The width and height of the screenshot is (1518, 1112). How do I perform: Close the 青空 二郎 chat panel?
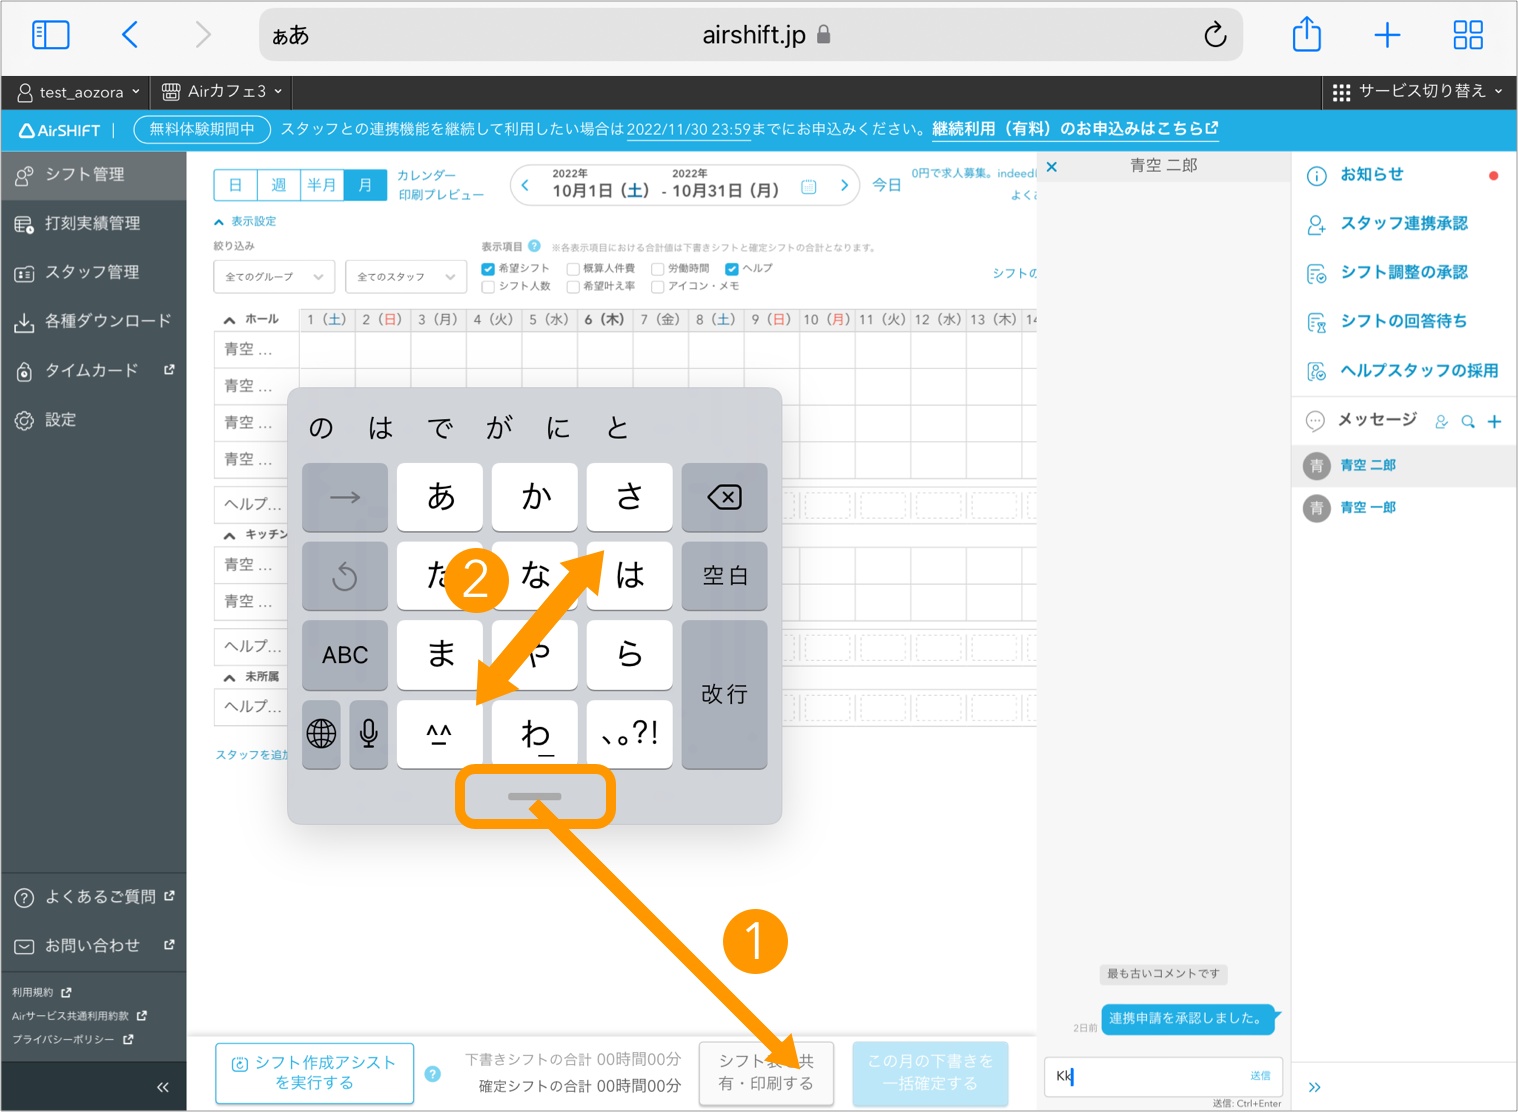tap(1052, 167)
